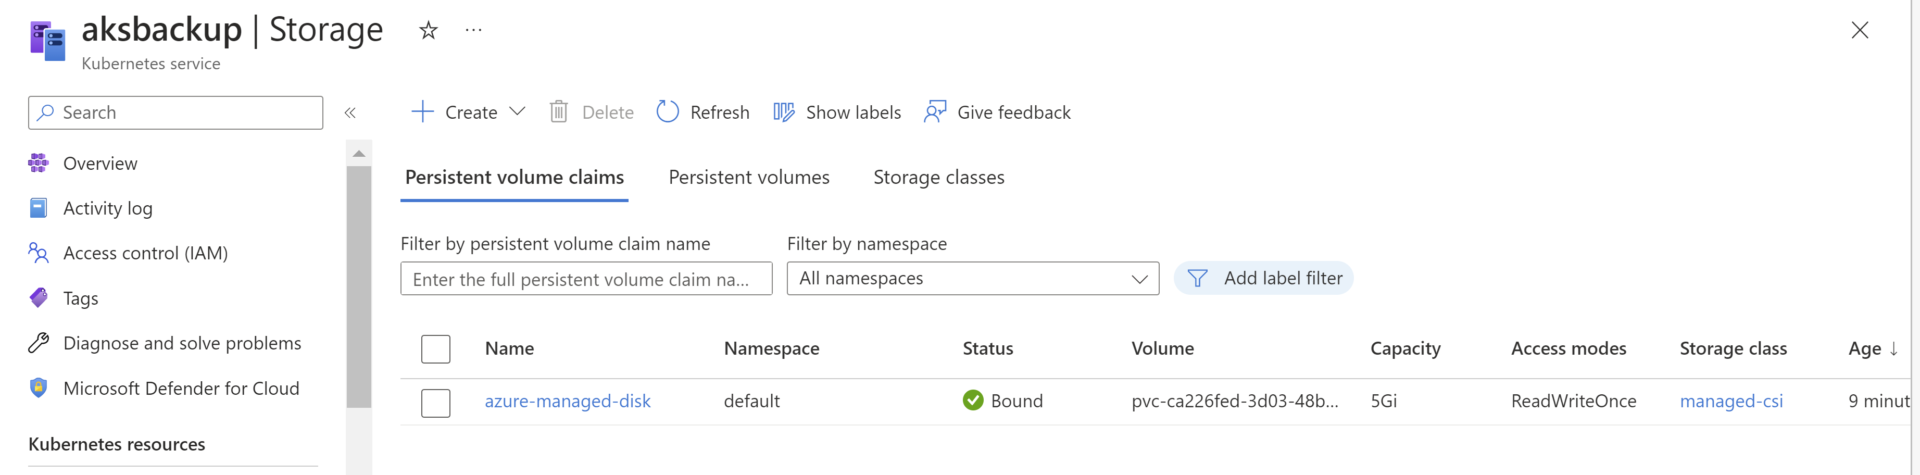Click the Delete button label
The height and width of the screenshot is (475, 1920).
pos(608,113)
